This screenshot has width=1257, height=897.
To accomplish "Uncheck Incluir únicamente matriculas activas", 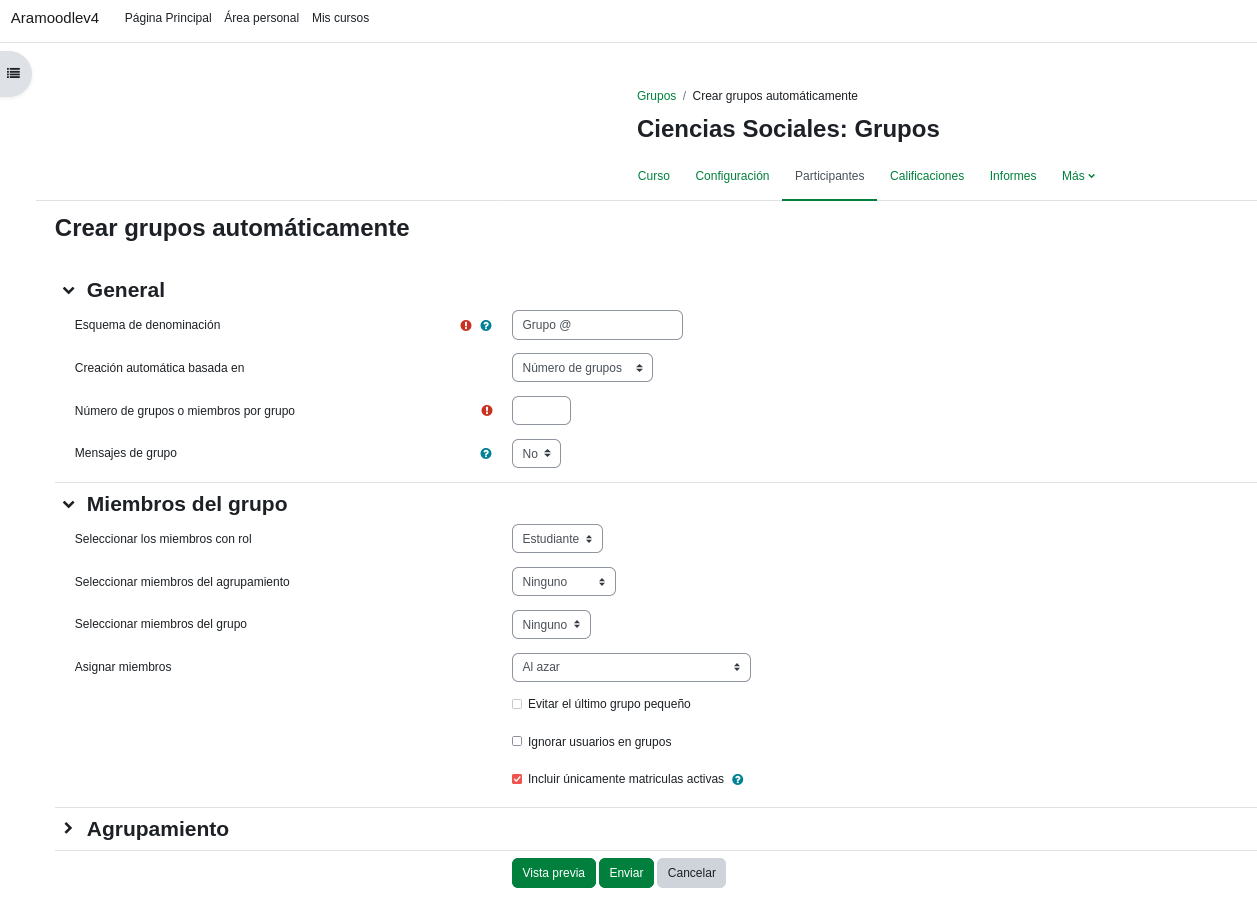I will (517, 779).
